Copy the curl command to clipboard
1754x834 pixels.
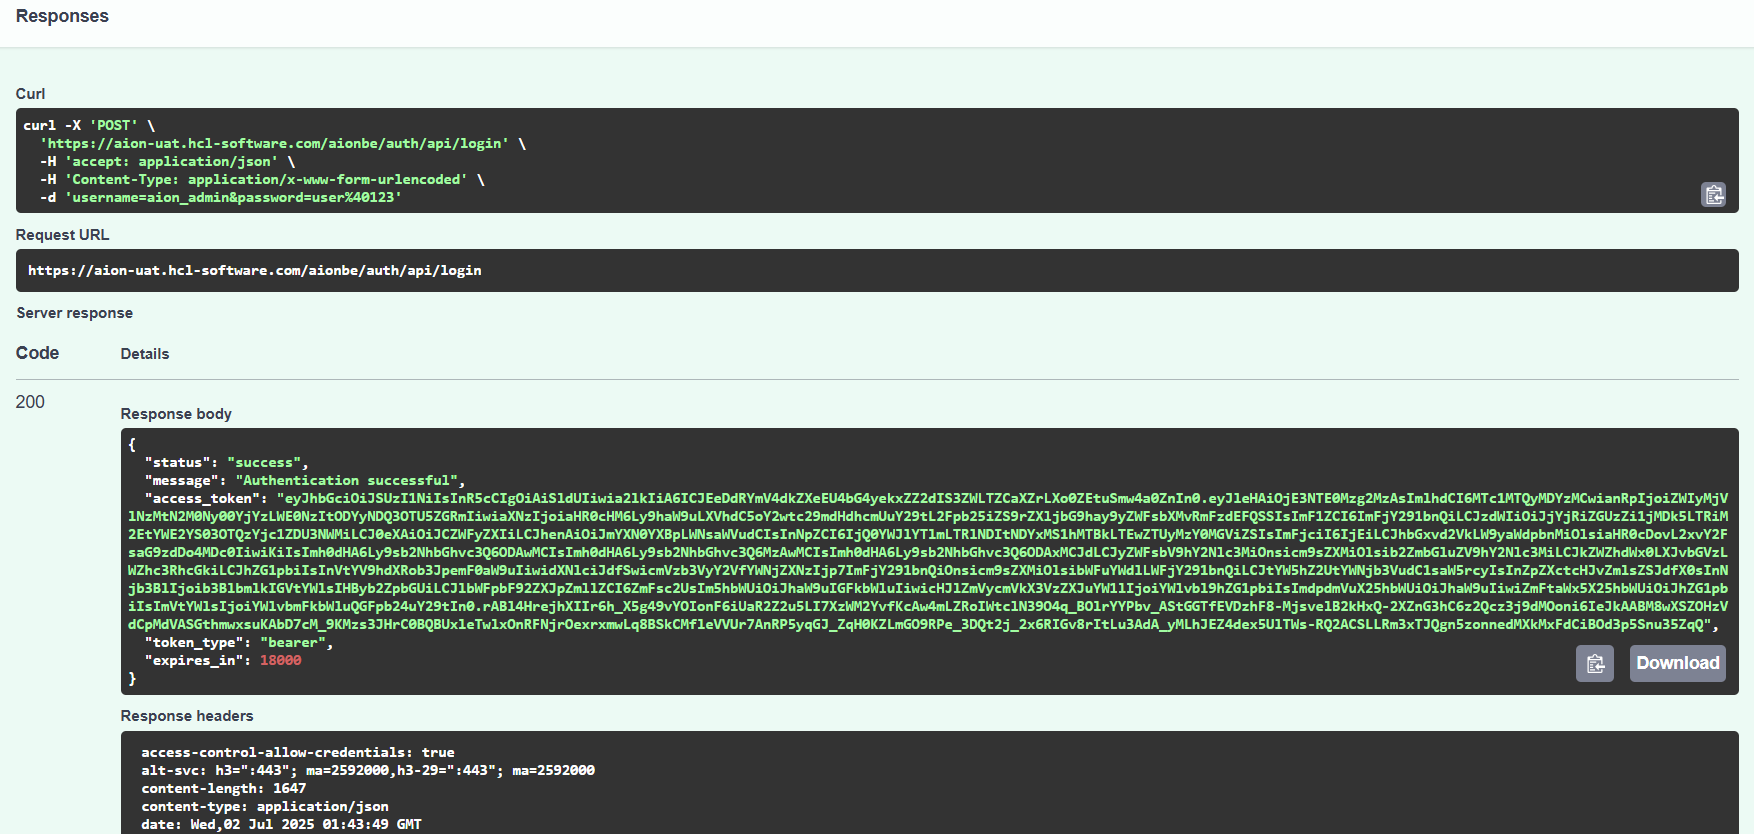(x=1713, y=194)
